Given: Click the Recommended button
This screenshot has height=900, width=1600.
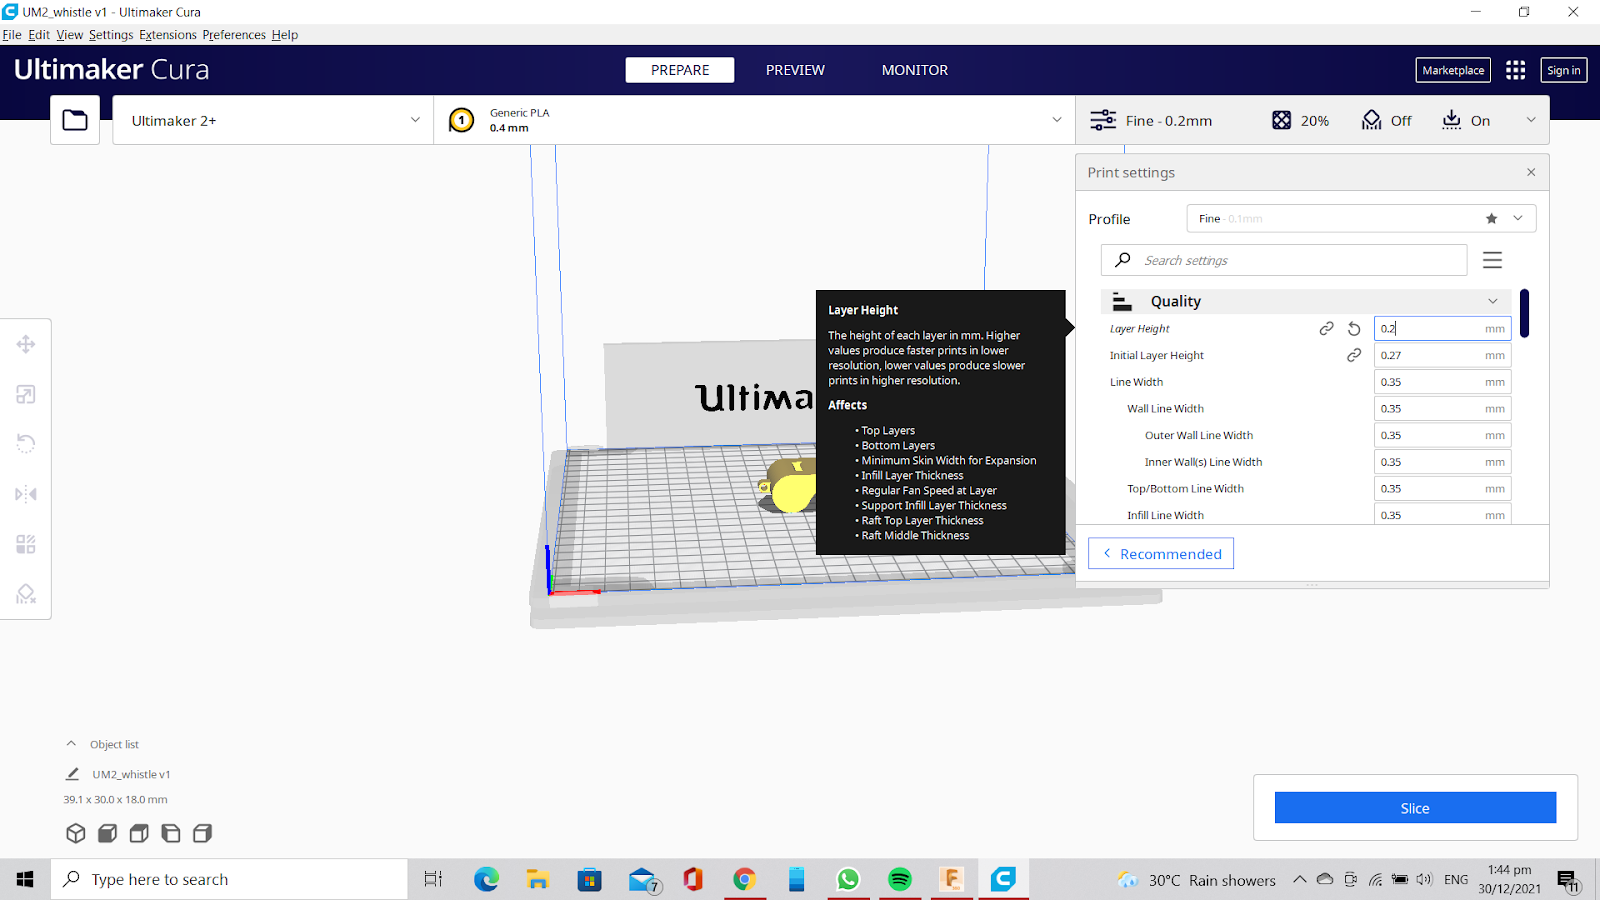Looking at the screenshot, I should 1161,554.
